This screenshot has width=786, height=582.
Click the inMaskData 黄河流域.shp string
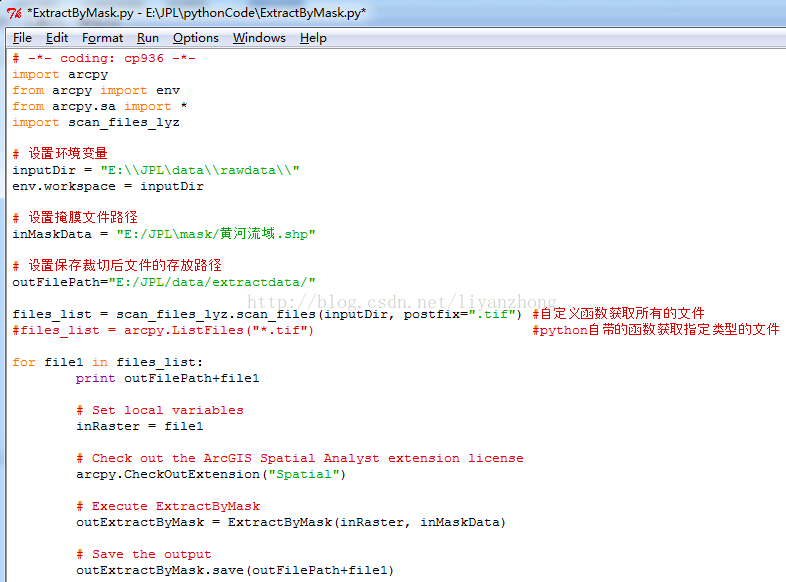point(216,234)
